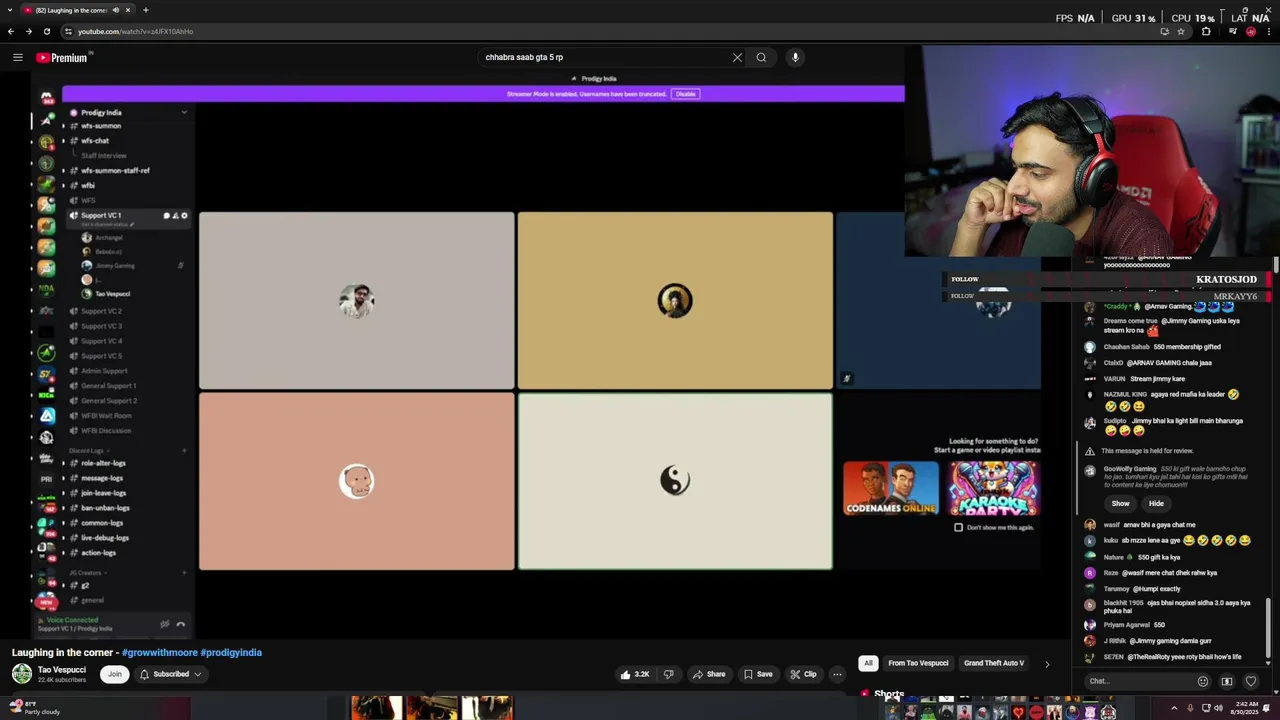
Task: Go back with browser back arrow
Action: click(11, 31)
